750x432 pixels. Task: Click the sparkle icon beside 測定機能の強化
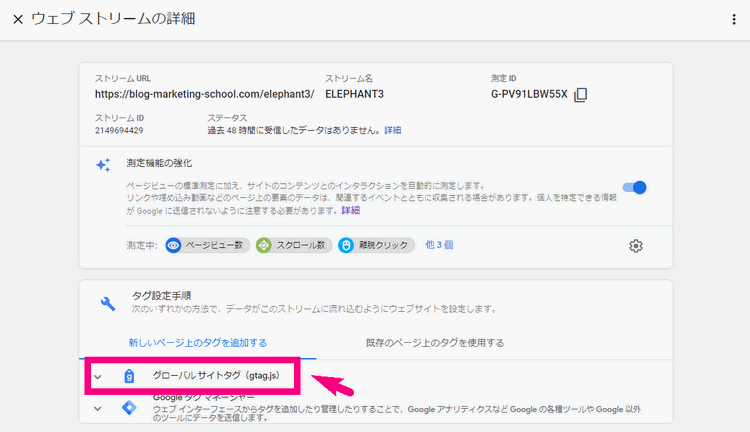tap(103, 165)
